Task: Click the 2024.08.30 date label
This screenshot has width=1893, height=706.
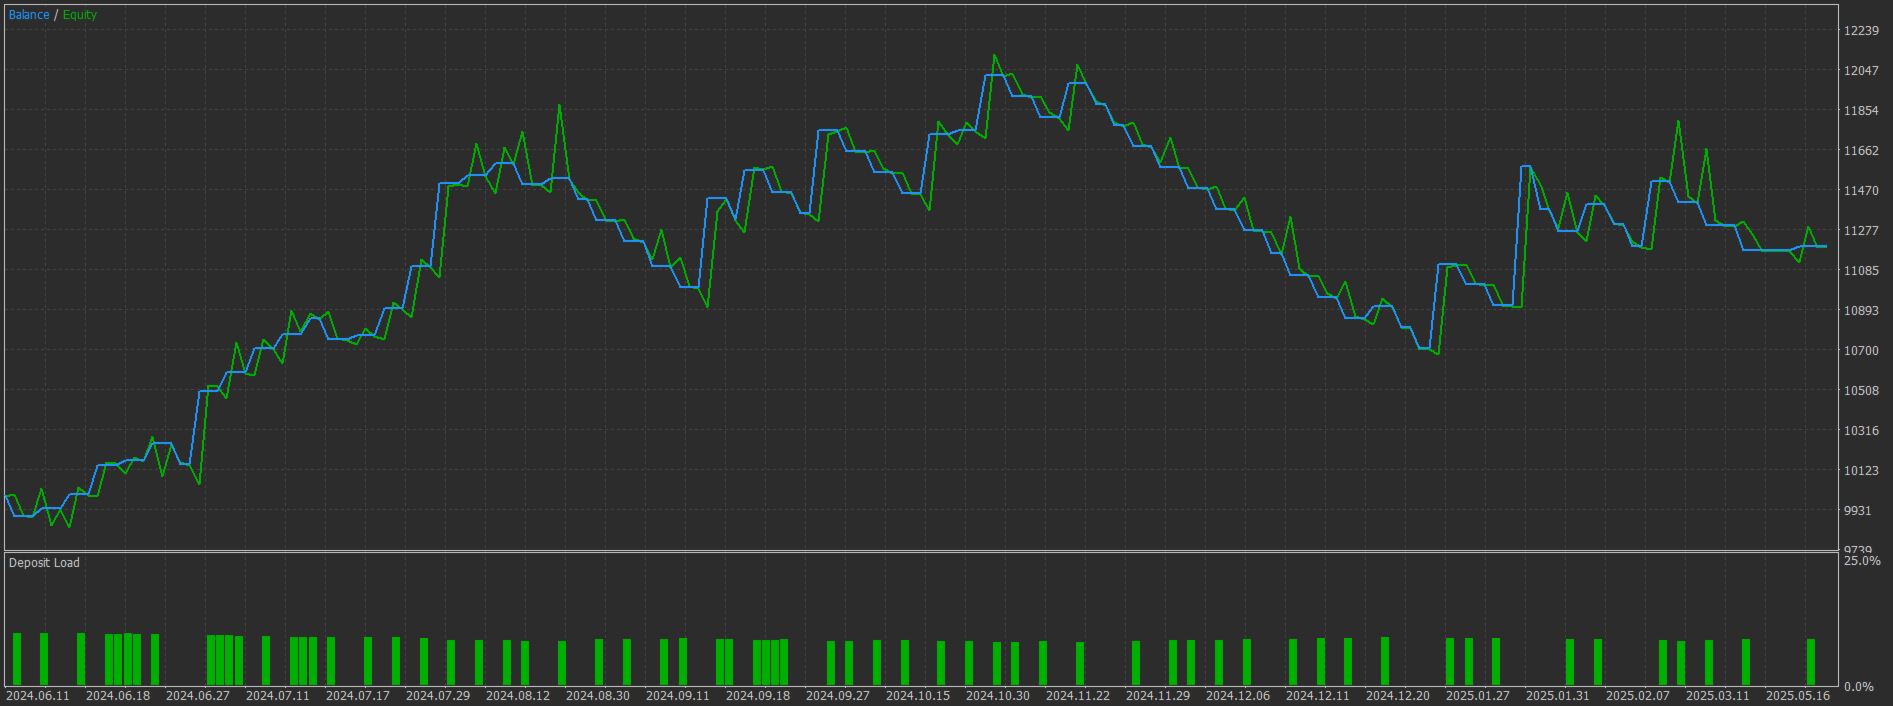Action: click(598, 696)
